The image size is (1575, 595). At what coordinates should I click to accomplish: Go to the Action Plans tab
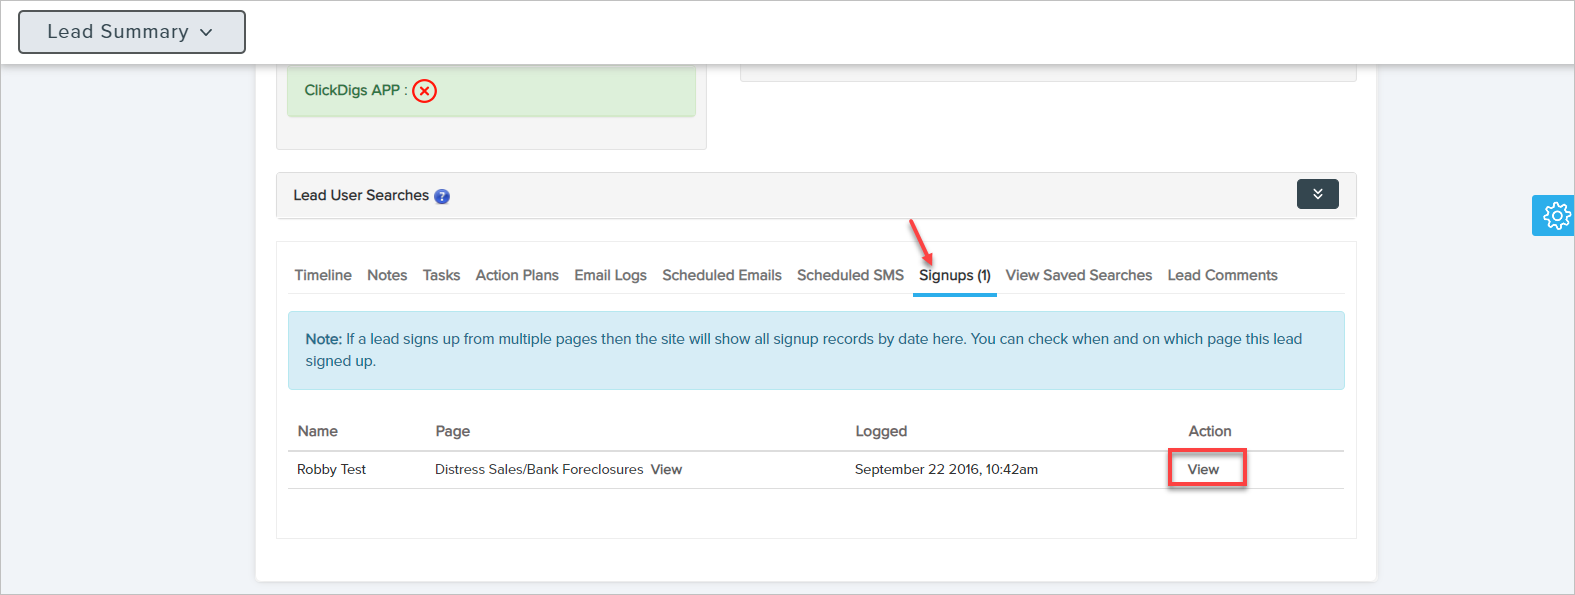(517, 275)
